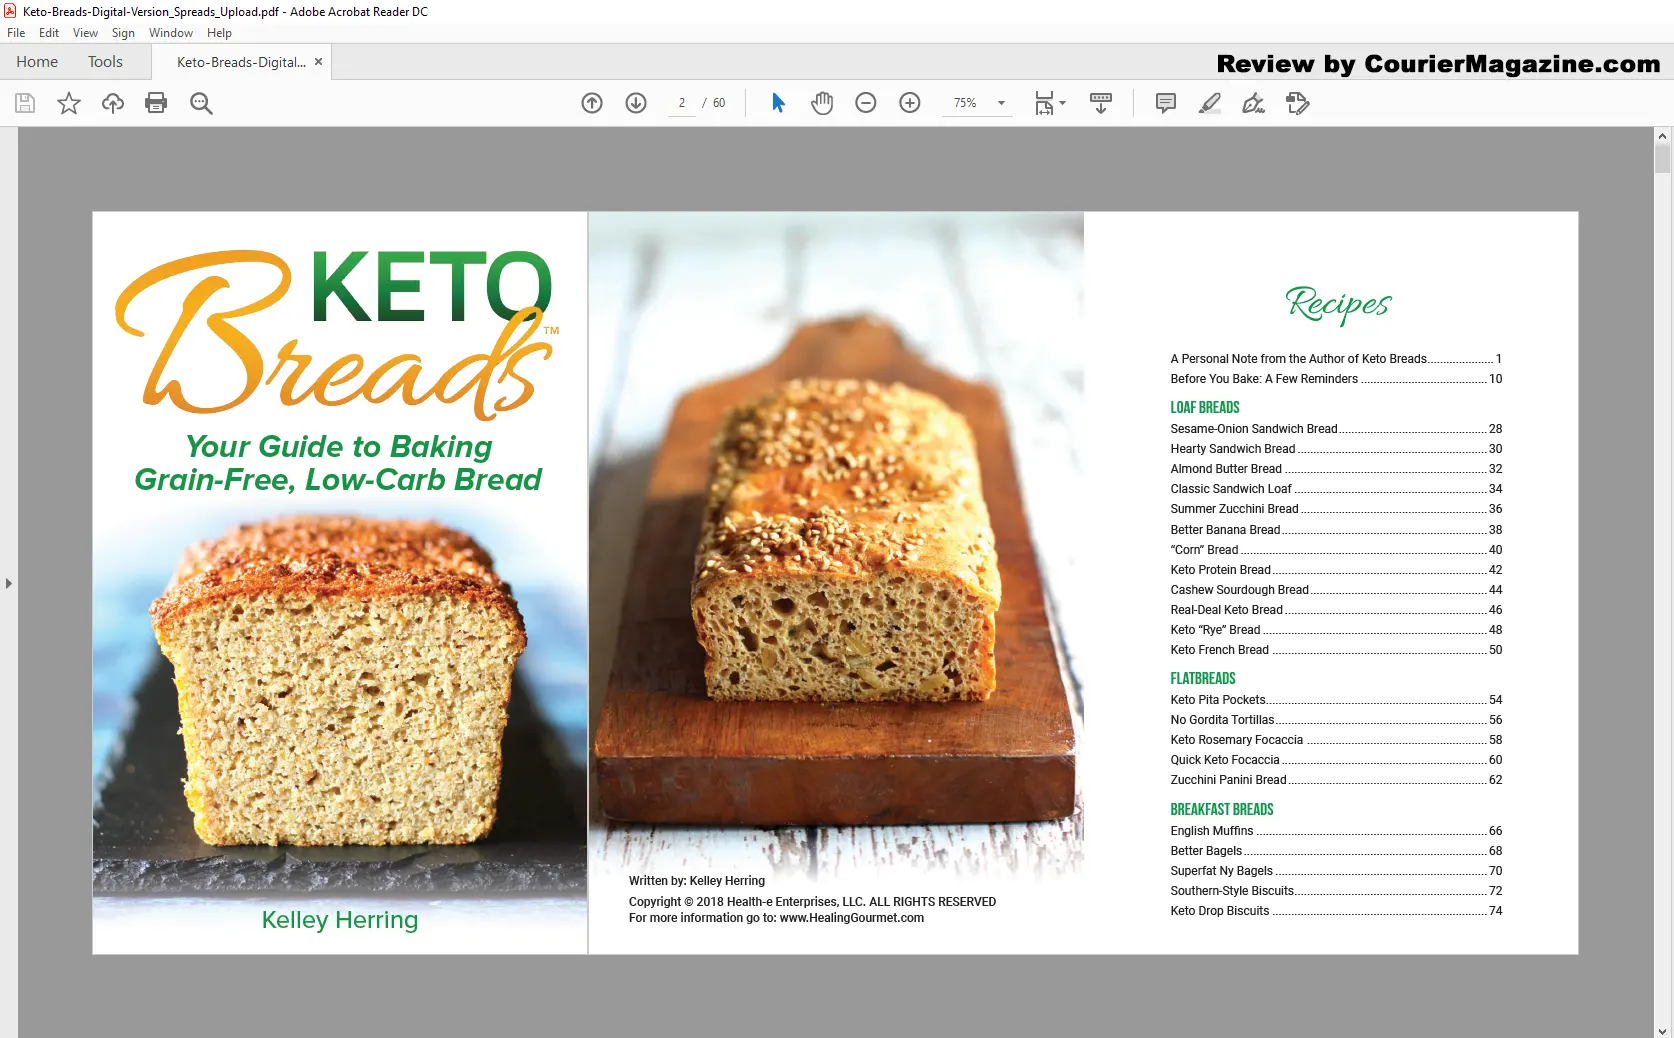Screen dimensions: 1674x1038
Task: Bookmark the document with the star icon
Action: click(x=69, y=103)
